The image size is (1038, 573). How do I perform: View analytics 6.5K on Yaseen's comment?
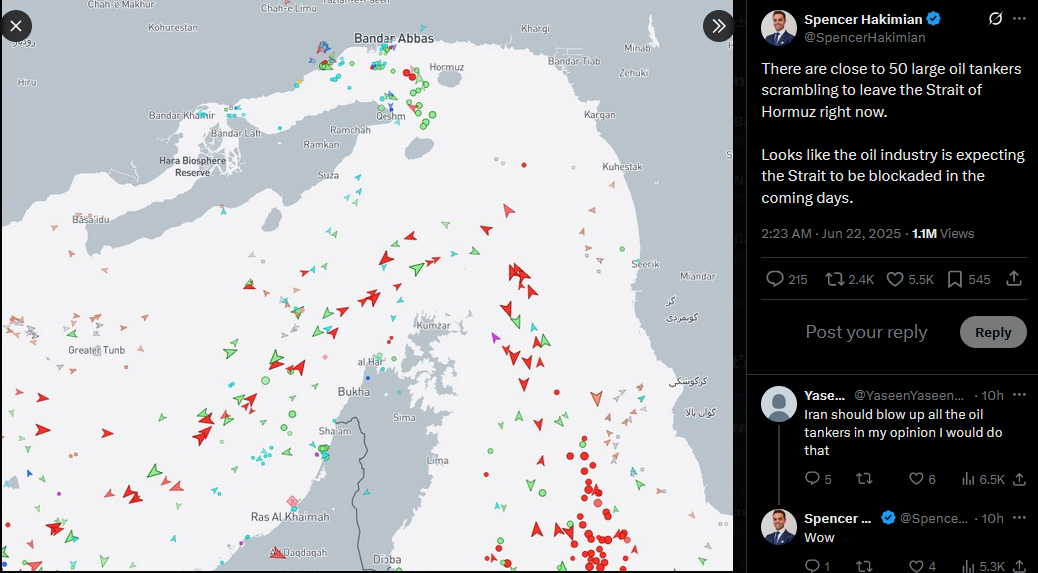tap(983, 479)
